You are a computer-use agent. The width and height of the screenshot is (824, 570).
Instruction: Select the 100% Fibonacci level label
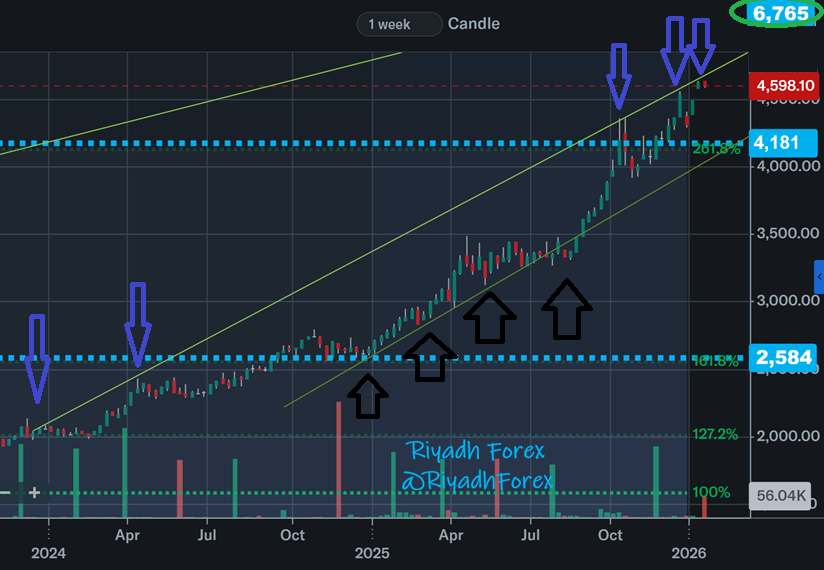(x=711, y=492)
